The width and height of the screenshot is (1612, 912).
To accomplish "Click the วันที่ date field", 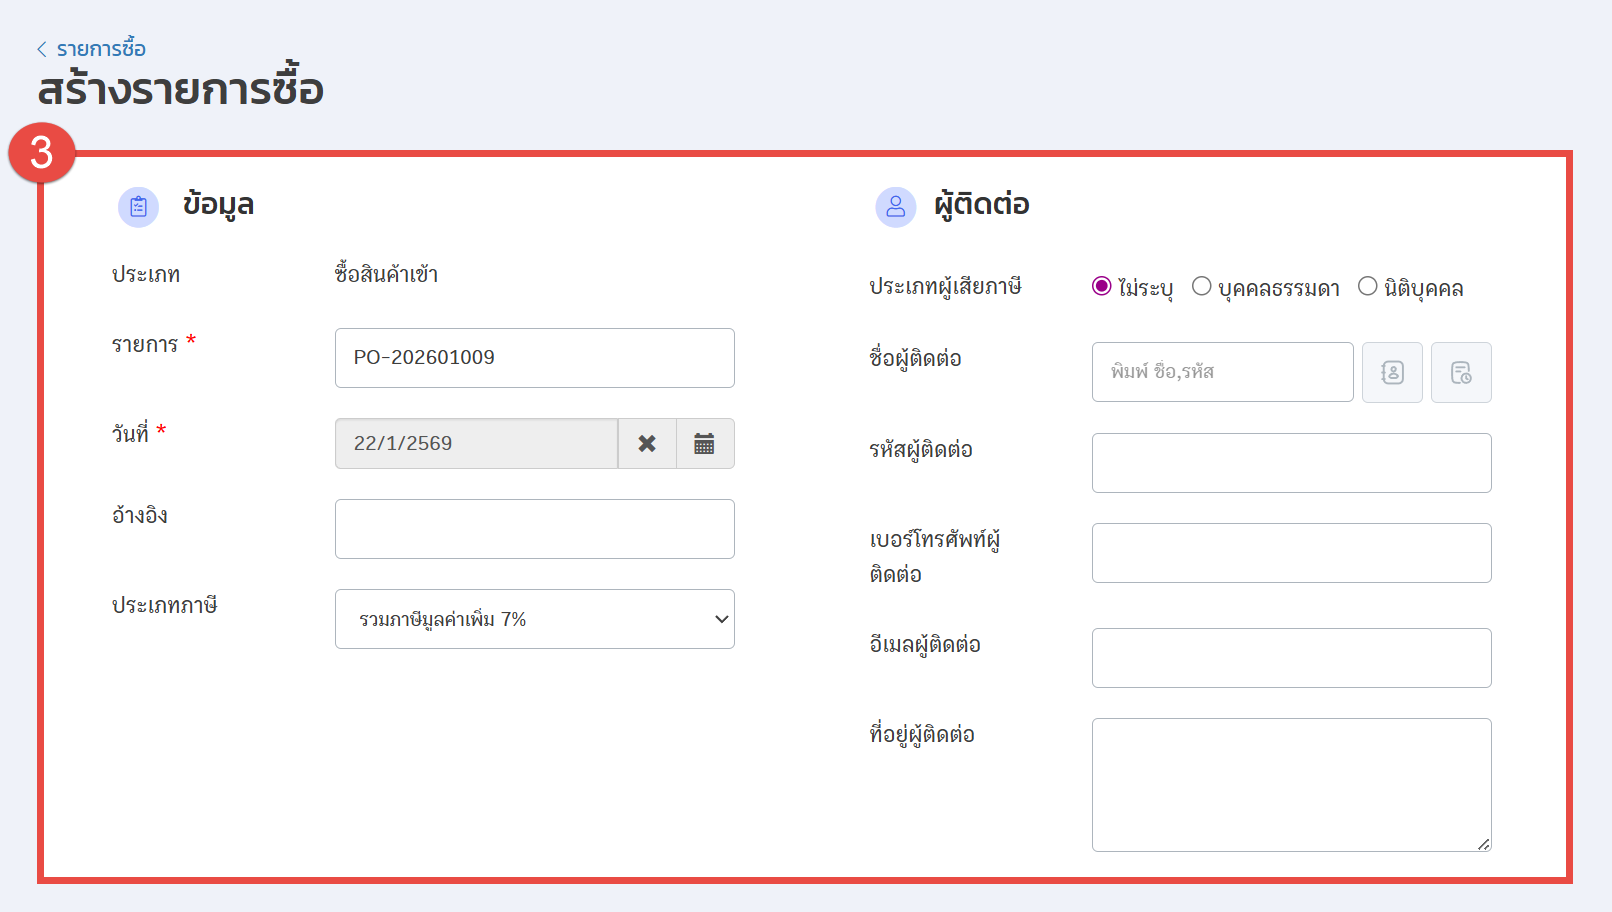I will pos(476,444).
